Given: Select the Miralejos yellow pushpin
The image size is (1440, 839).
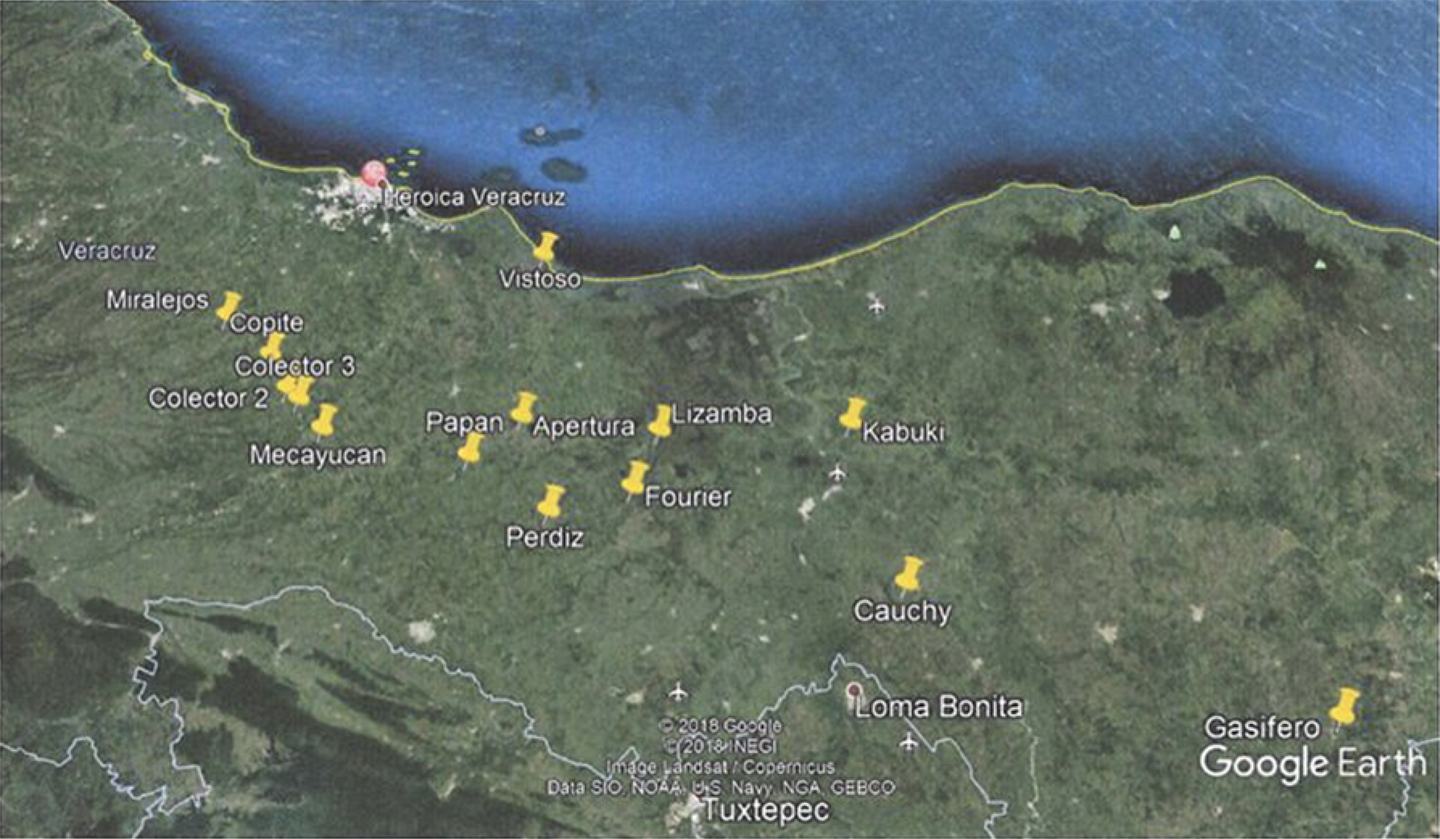Looking at the screenshot, I should click(229, 306).
